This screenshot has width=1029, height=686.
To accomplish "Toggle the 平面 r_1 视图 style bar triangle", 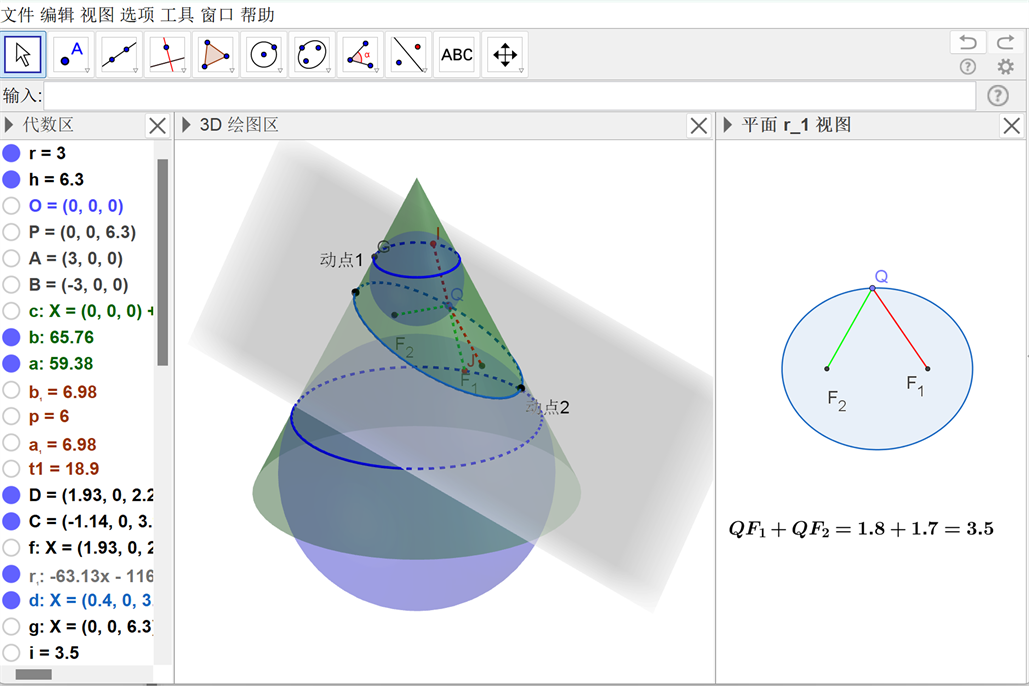I will tap(728, 125).
